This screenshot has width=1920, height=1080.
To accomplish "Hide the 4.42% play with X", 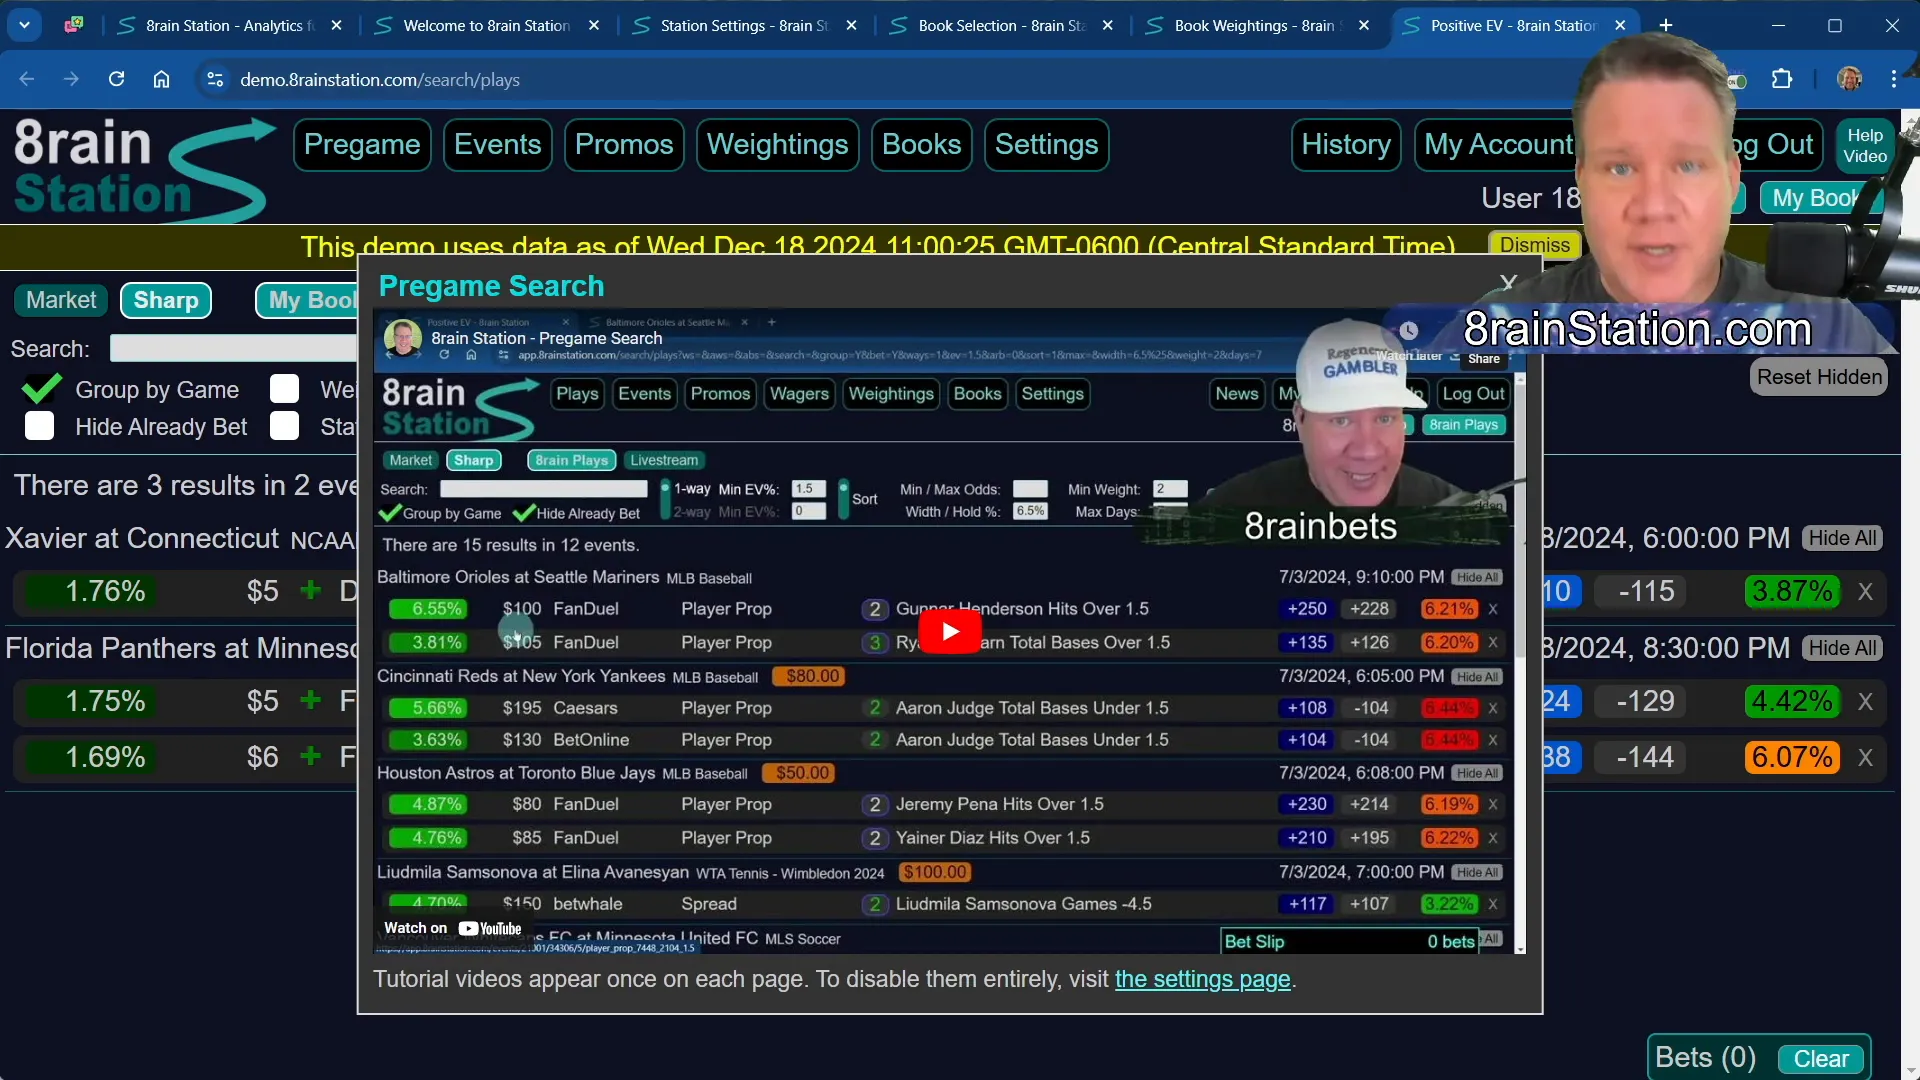I will click(1865, 702).
